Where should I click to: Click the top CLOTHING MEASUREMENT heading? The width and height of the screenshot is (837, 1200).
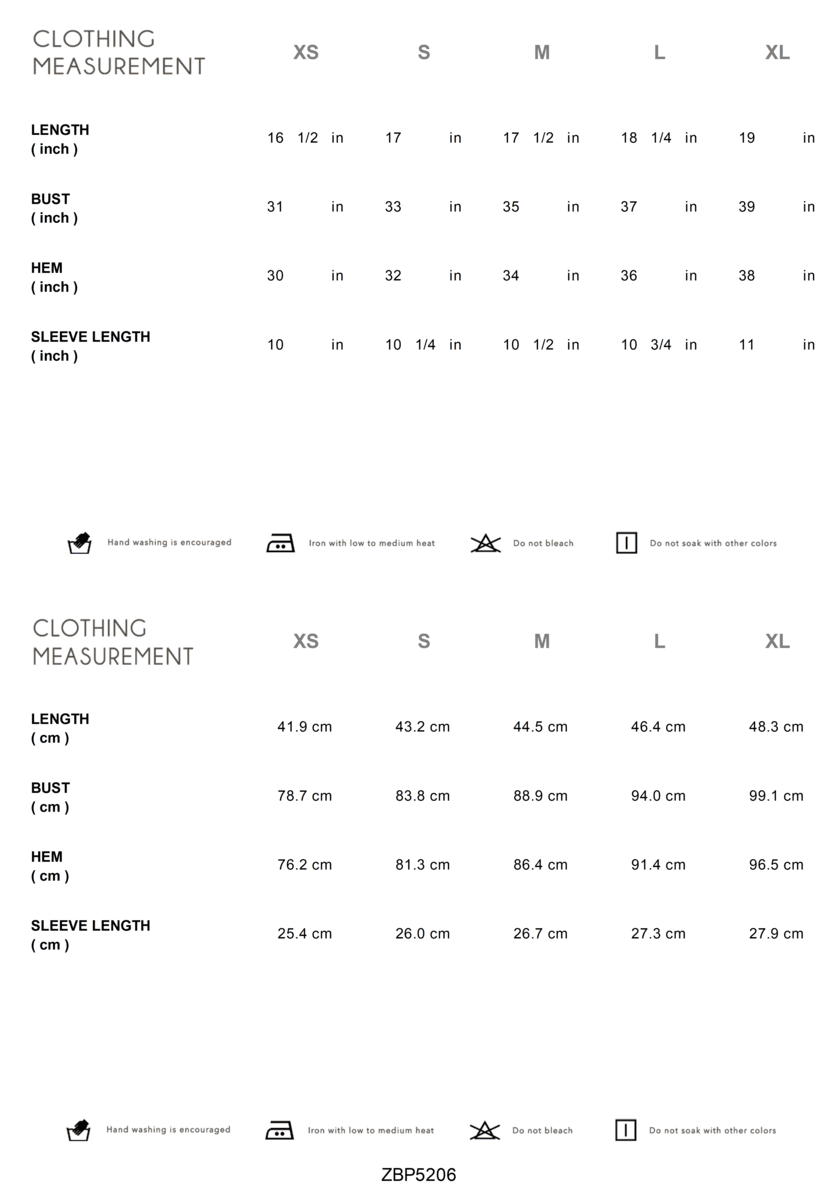(x=118, y=53)
